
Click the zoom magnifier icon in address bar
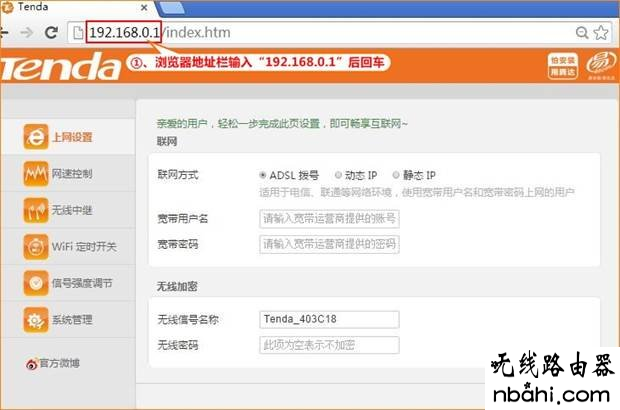click(582, 32)
